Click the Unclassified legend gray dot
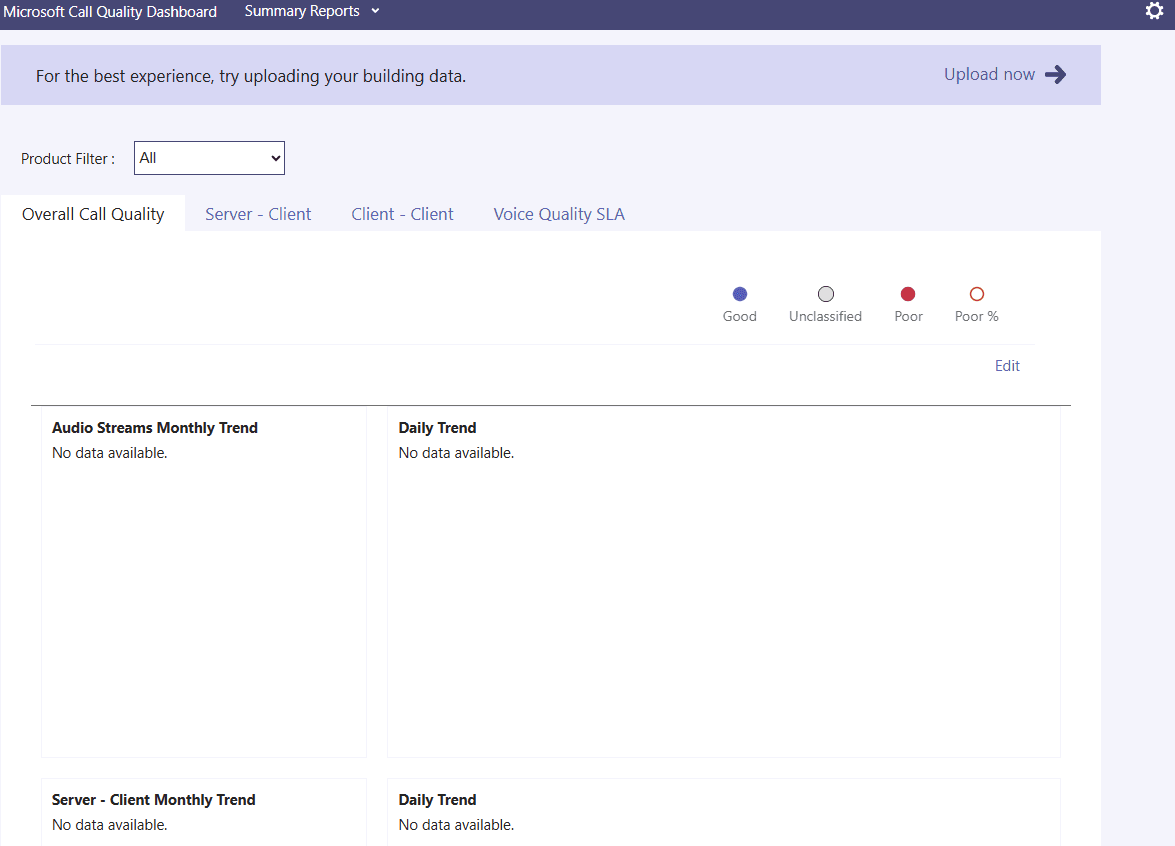 [826, 294]
